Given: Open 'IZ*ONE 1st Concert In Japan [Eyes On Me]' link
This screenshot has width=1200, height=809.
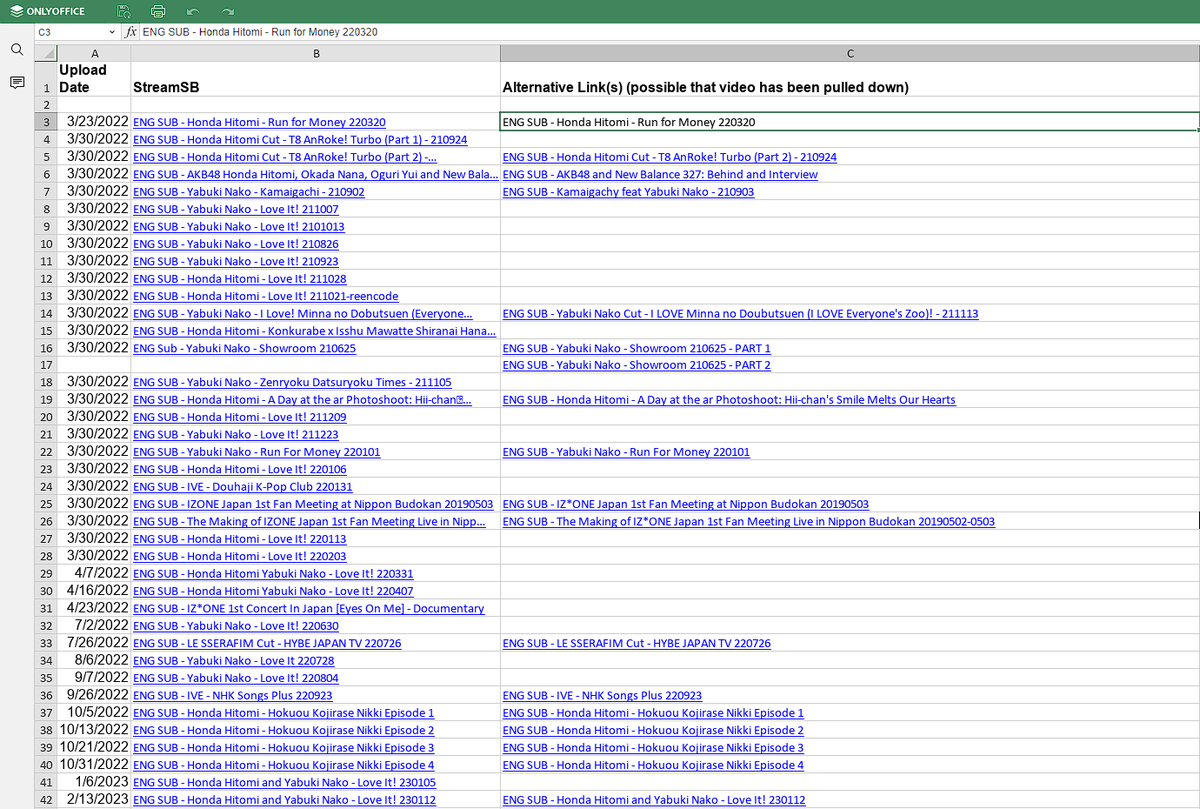Looking at the screenshot, I should [x=308, y=609].
